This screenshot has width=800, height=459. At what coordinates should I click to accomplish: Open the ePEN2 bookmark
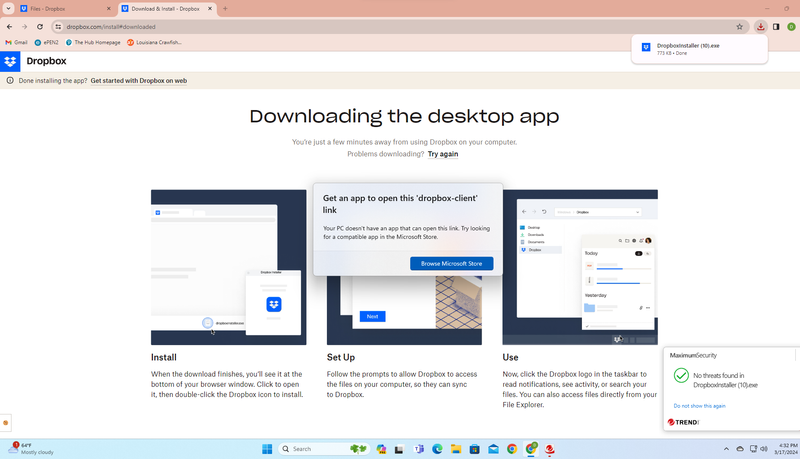(46, 42)
